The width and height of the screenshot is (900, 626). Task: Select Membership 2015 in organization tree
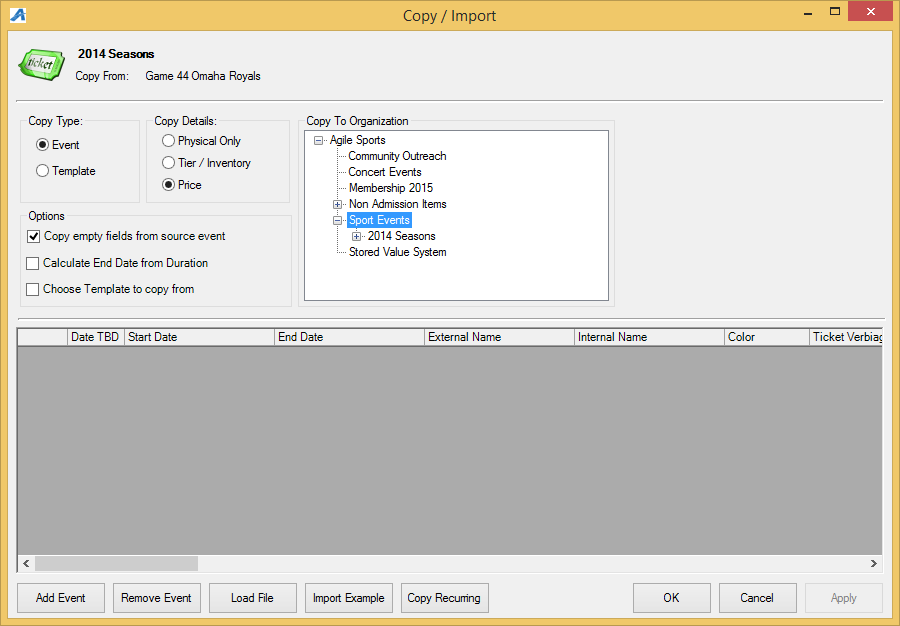pyautogui.click(x=391, y=188)
